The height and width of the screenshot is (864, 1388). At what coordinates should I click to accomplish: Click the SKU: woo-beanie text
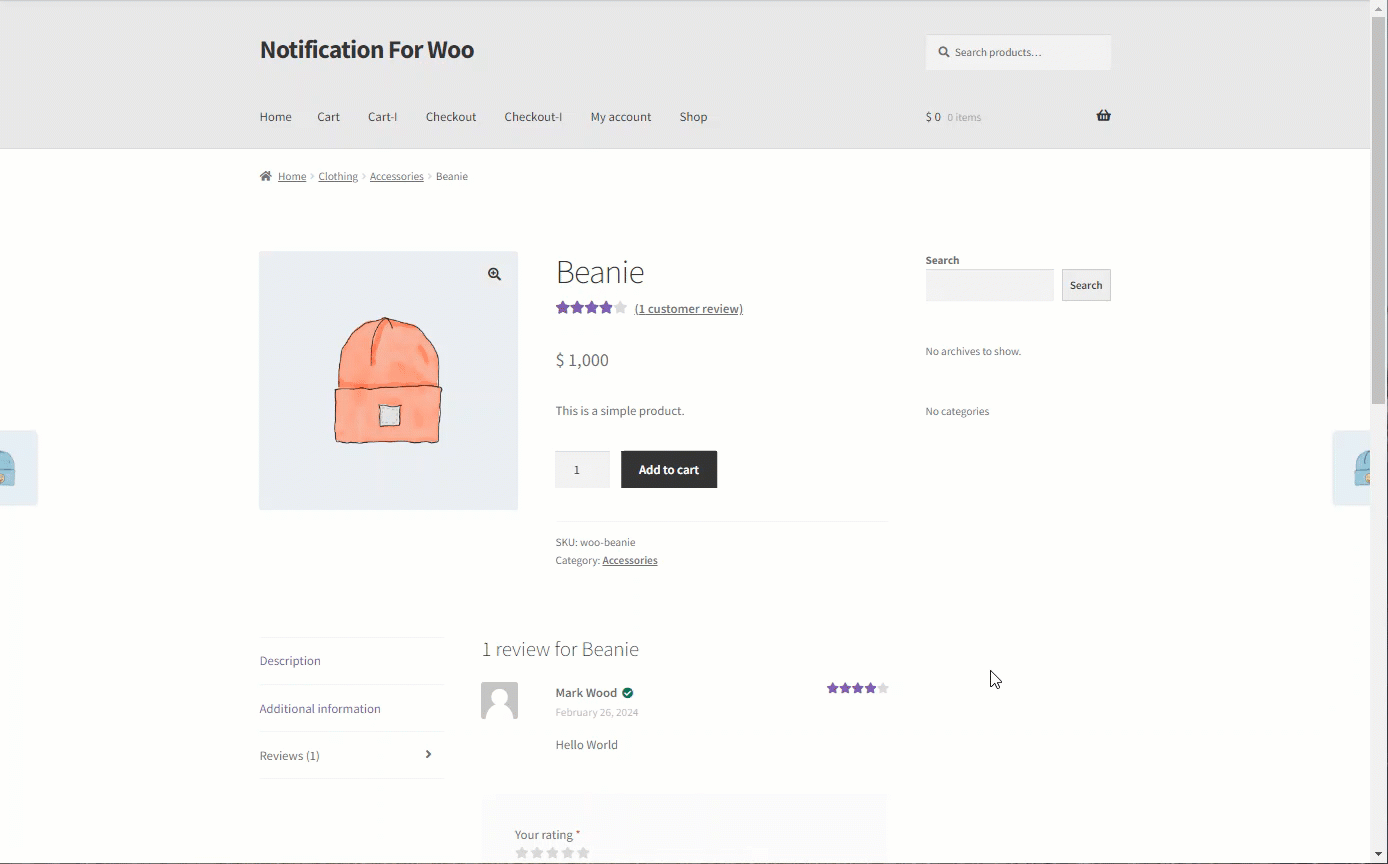tap(595, 543)
